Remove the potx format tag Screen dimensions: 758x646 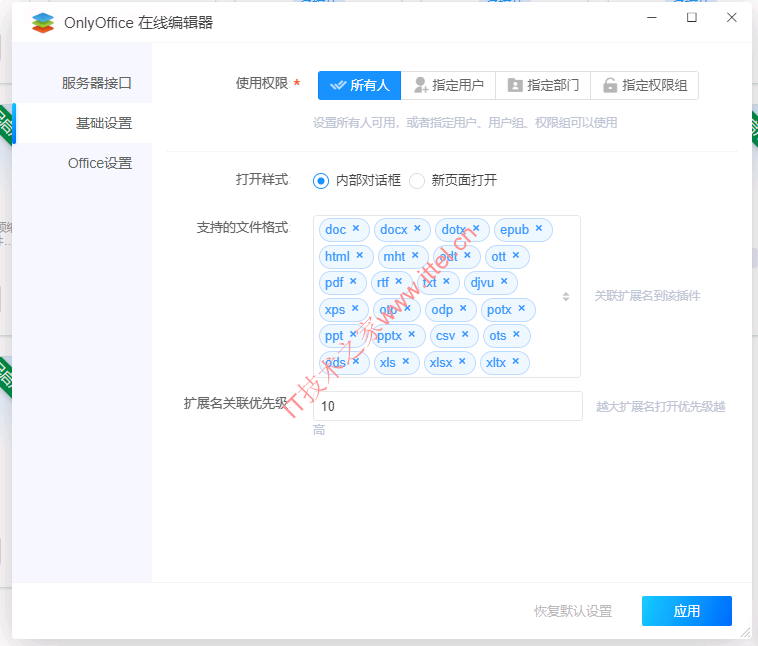tap(522, 308)
